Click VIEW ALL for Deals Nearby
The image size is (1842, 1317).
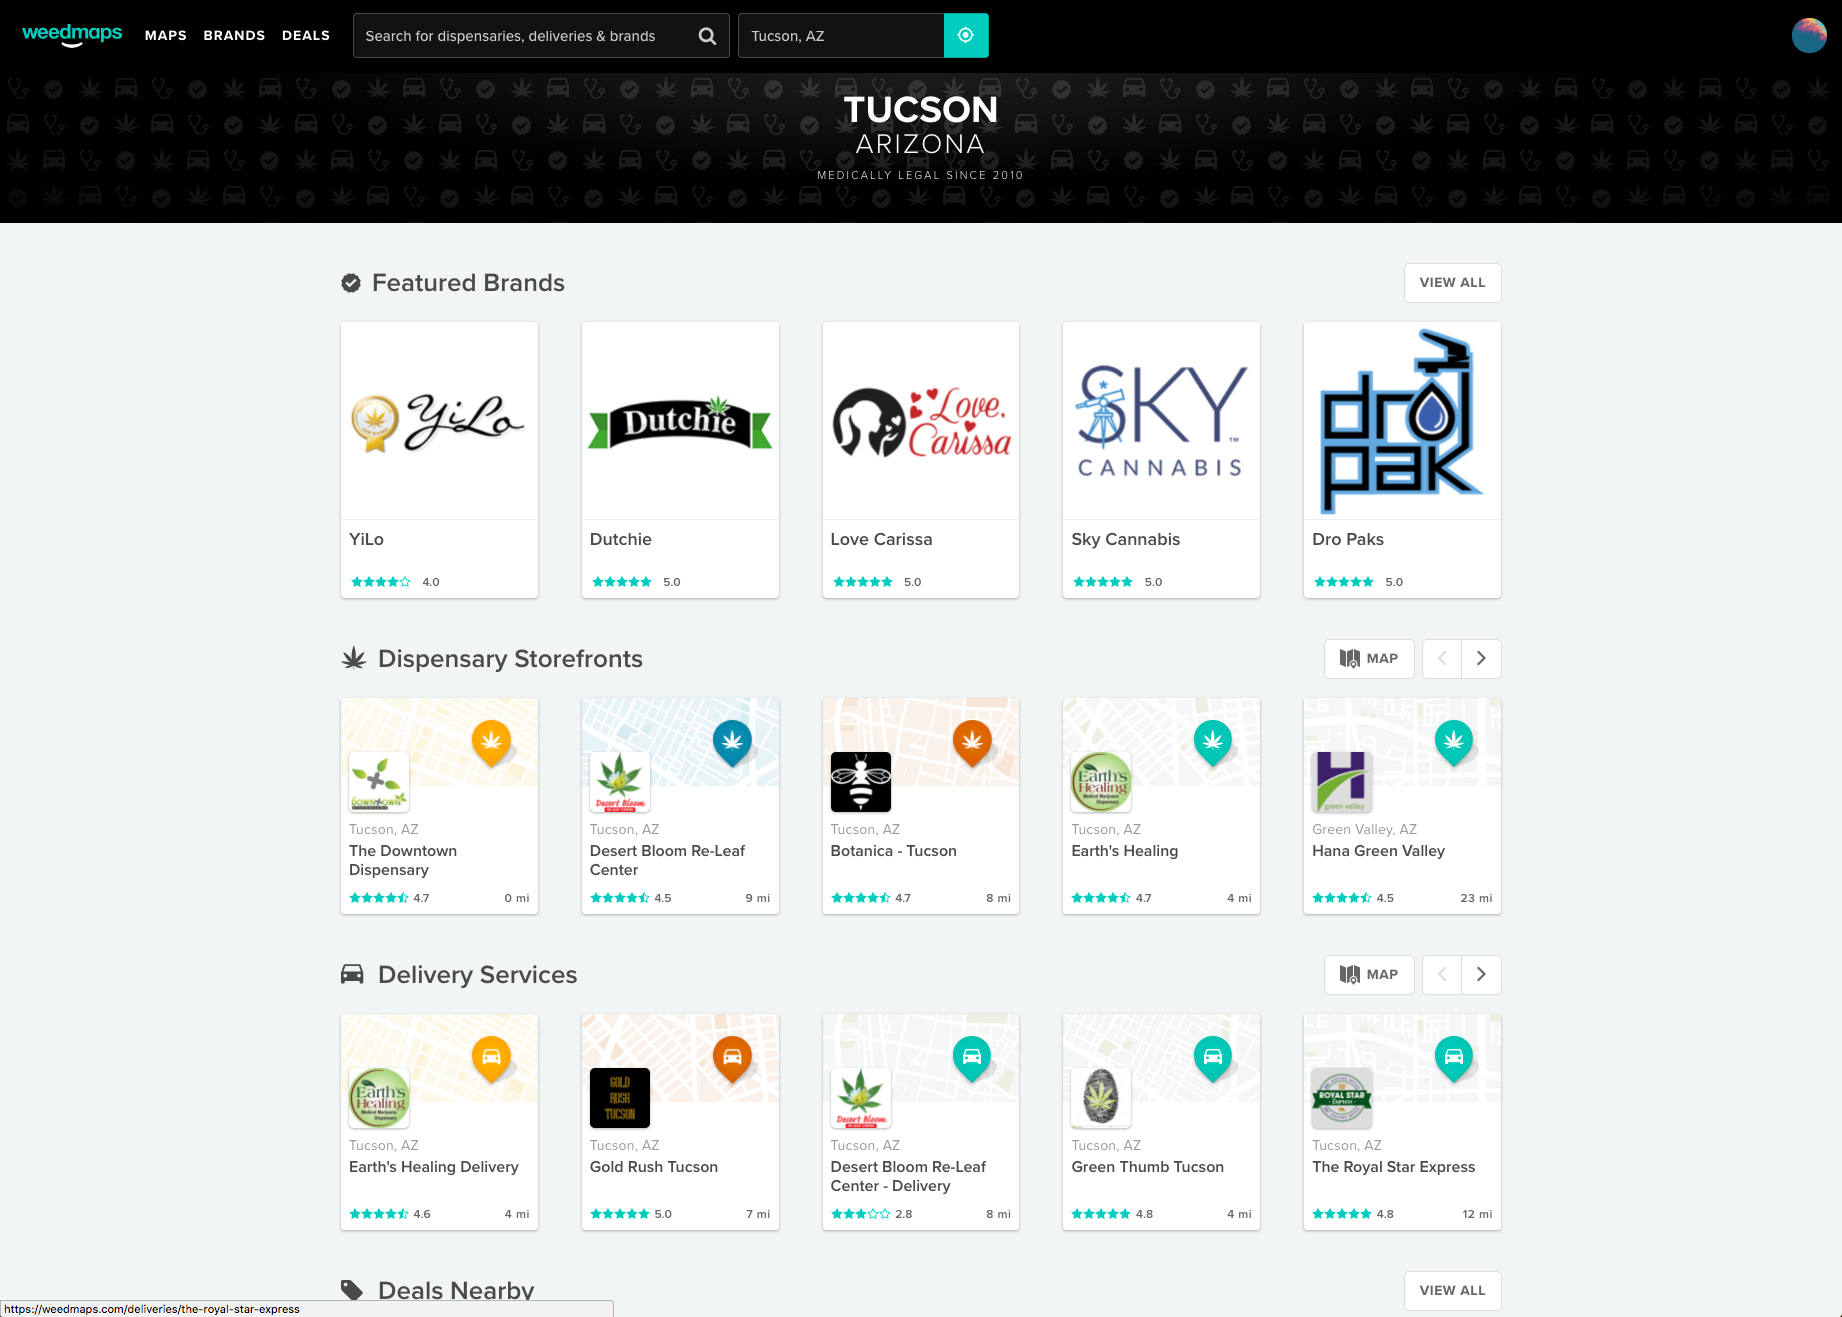coord(1452,1291)
